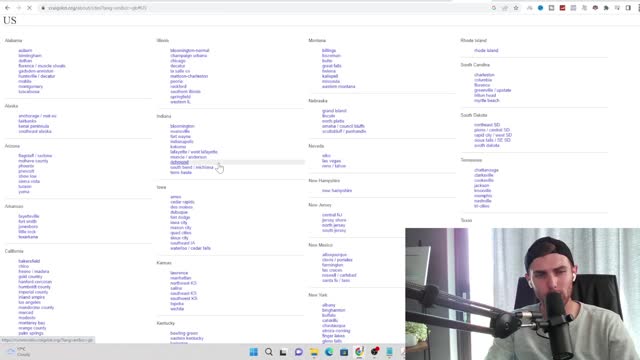The width and height of the screenshot is (640, 360).
Task: Open the weather widget on the taskbar
Action: (18, 351)
